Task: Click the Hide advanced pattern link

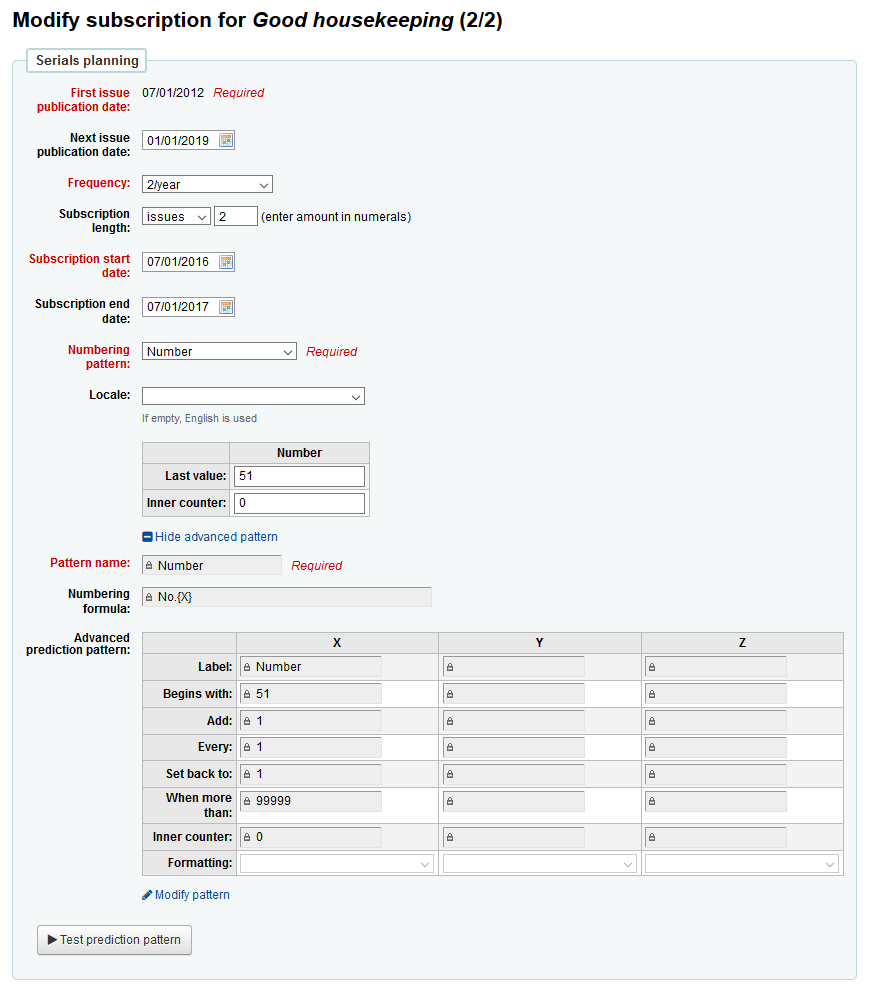Action: tap(216, 537)
